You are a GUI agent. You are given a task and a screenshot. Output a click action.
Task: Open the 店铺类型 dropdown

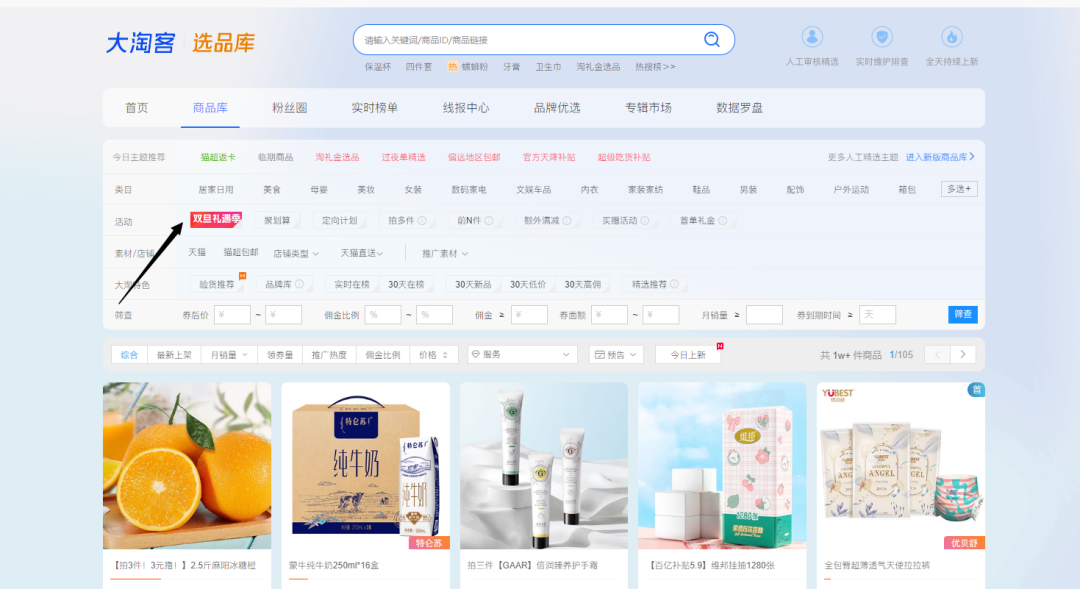pyautogui.click(x=296, y=254)
